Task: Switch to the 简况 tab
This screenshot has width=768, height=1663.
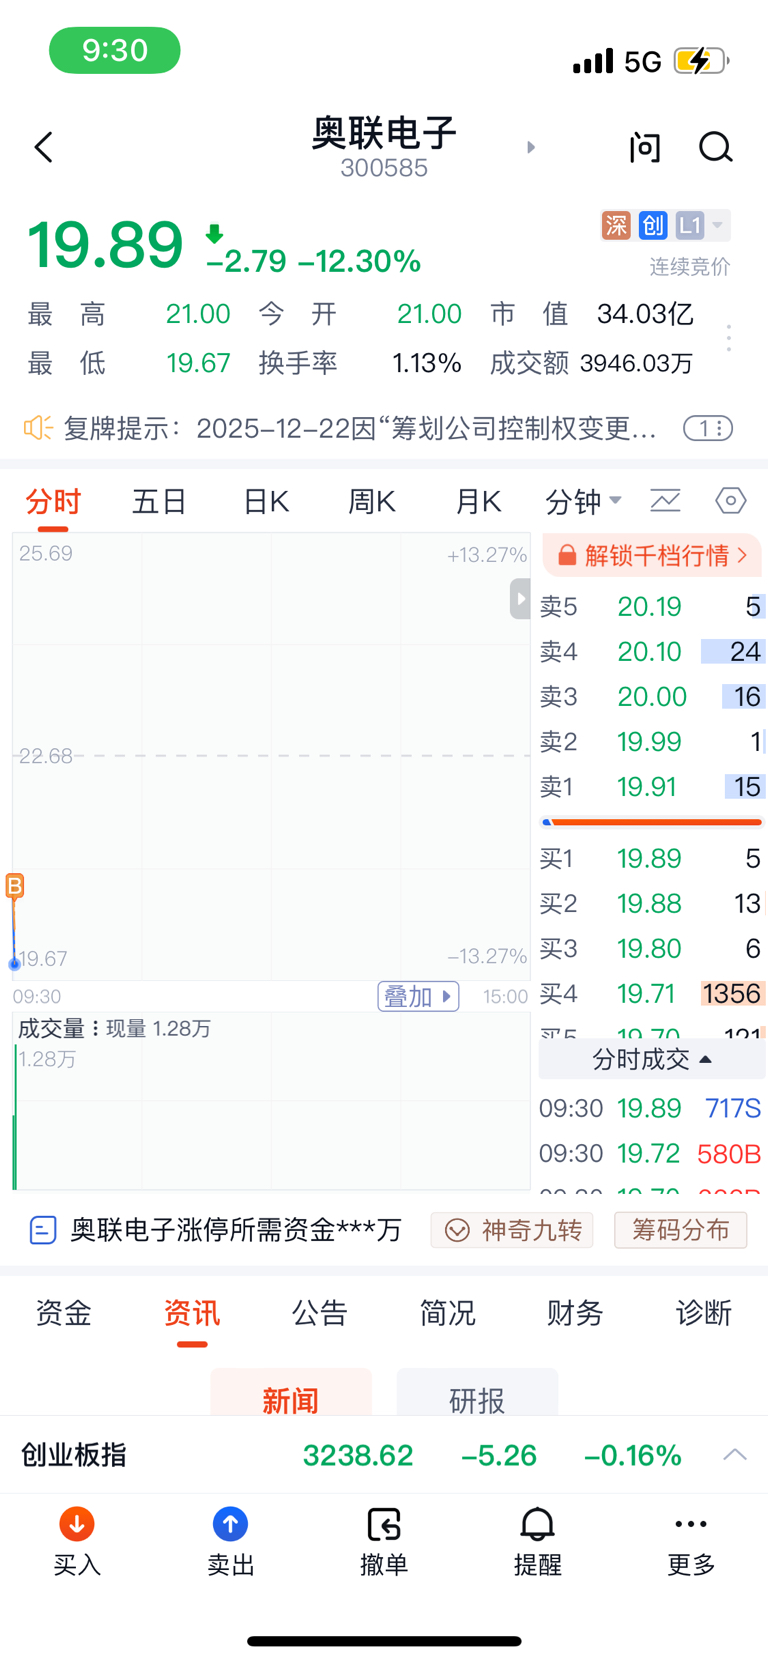Action: pyautogui.click(x=448, y=1313)
